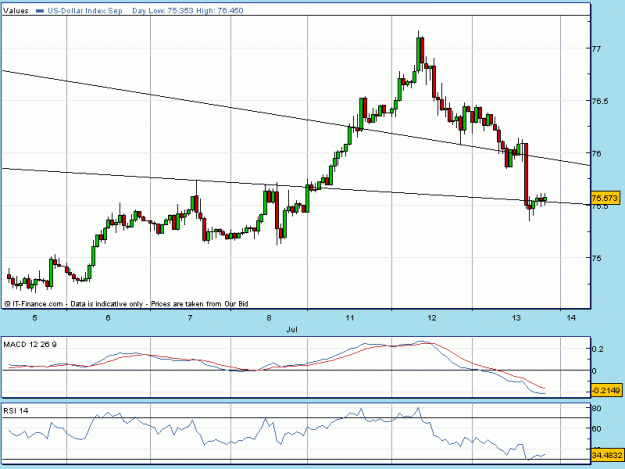Click the MACD axis label 0
Viewport: 625px width, 469px height.
[594, 371]
